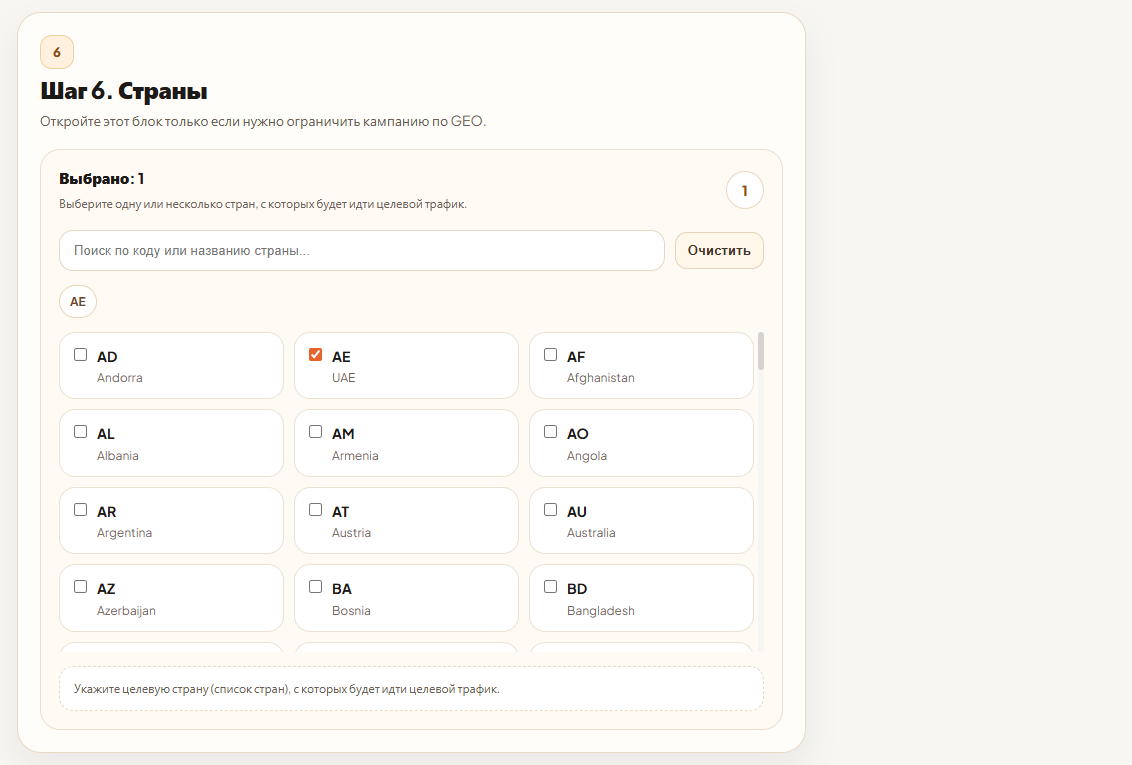Tick the BD Bangladesh checkbox
Image resolution: width=1132 pixels, height=765 pixels.
[551, 587]
